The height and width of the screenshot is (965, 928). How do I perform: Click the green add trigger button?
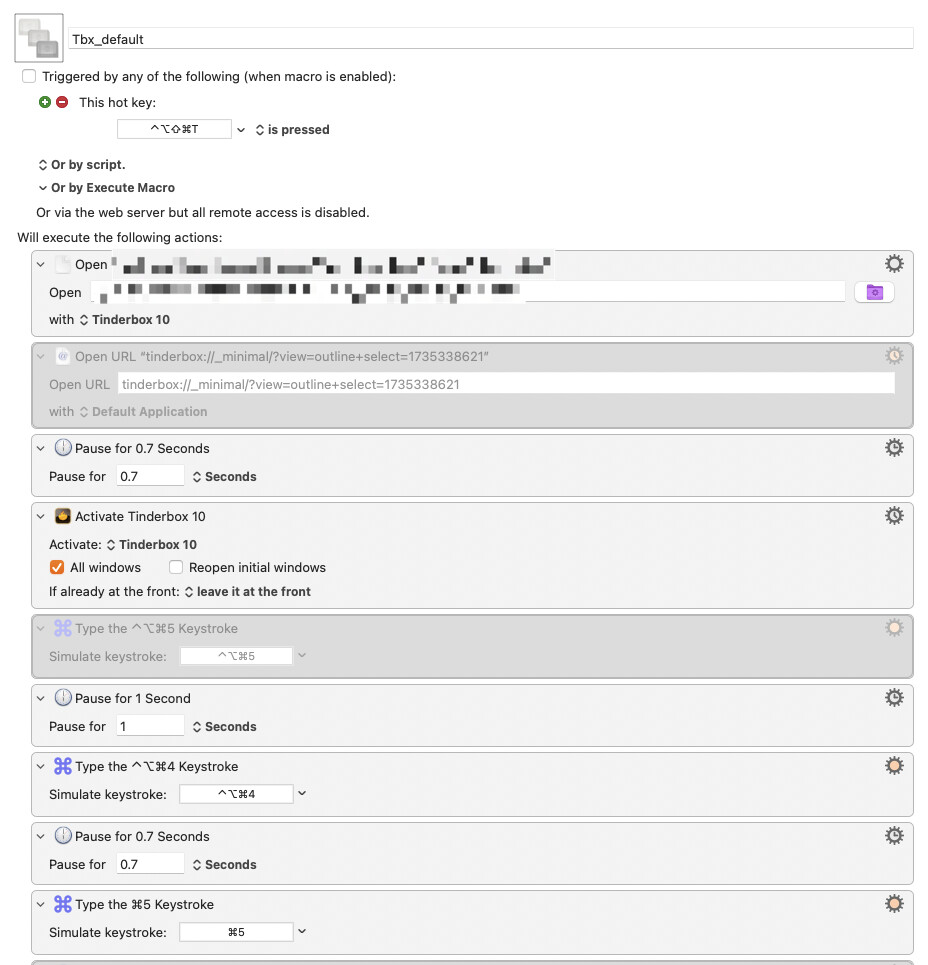coord(45,102)
